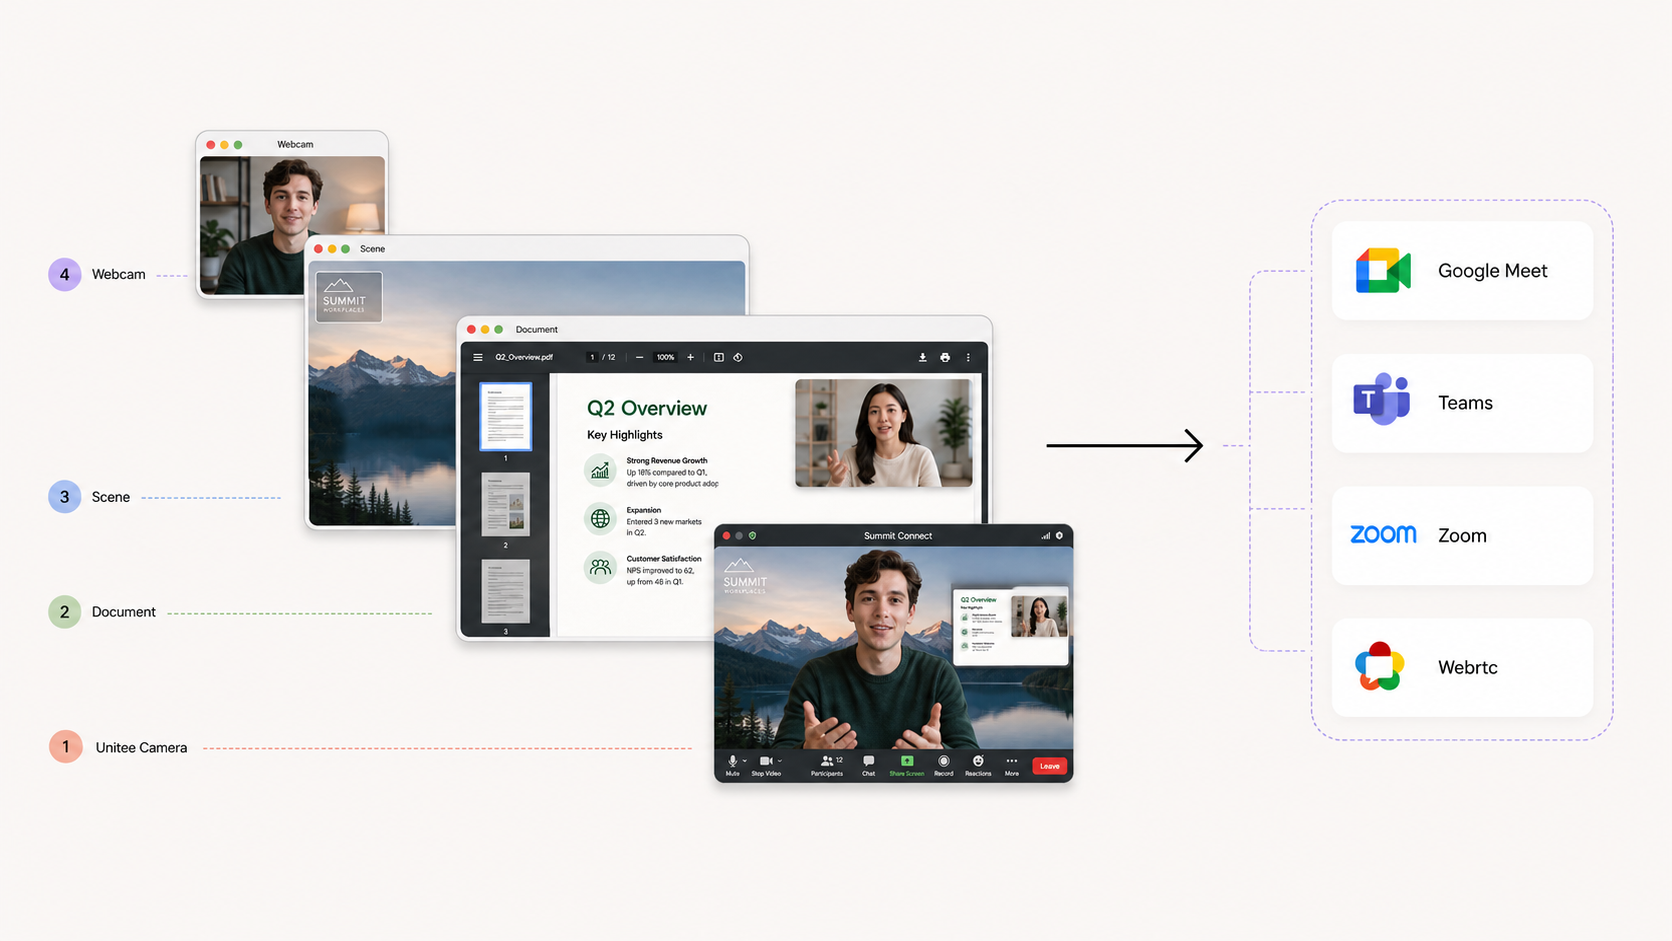Mute the microphone in Summit Connect
The image size is (1672, 941).
(732, 765)
